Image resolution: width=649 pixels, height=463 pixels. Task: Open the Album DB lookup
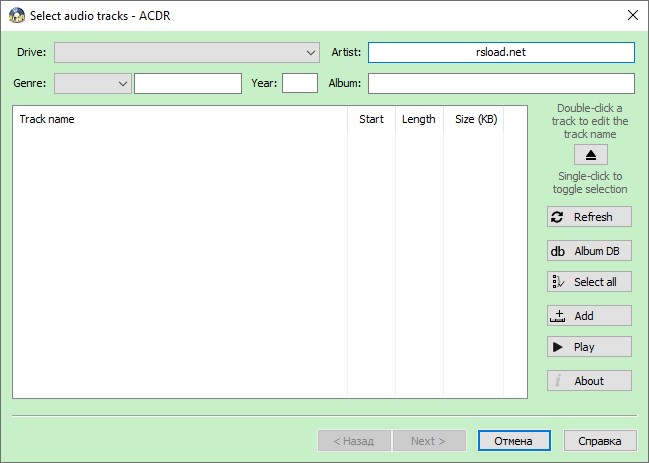click(589, 251)
